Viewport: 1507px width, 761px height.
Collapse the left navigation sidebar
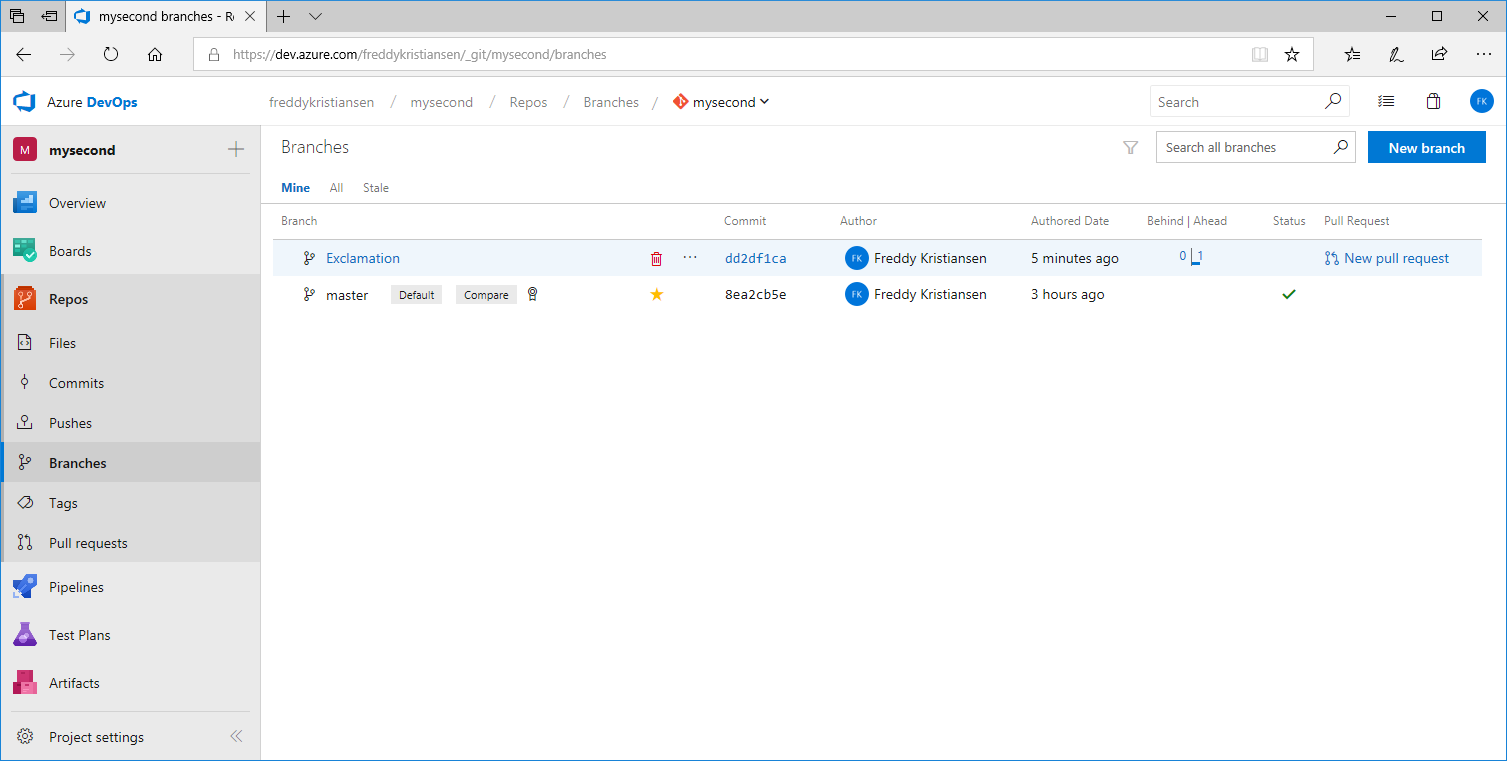(236, 737)
